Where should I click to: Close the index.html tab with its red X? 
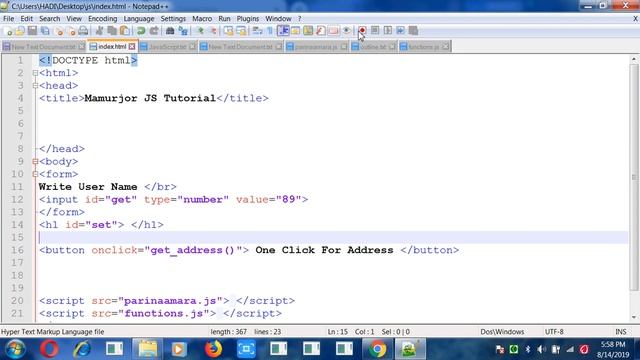coord(132,47)
